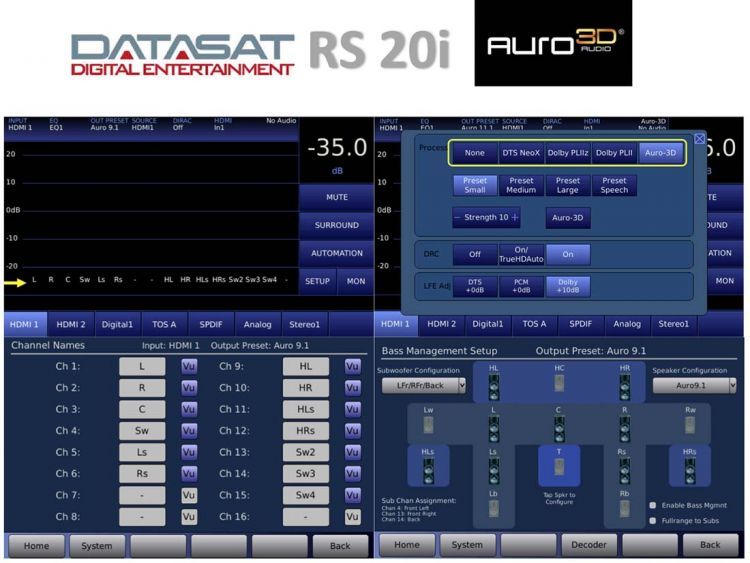The width and height of the screenshot is (750, 563).
Task: Open Subwoofer Configuration dropdown
Action: [x=424, y=386]
